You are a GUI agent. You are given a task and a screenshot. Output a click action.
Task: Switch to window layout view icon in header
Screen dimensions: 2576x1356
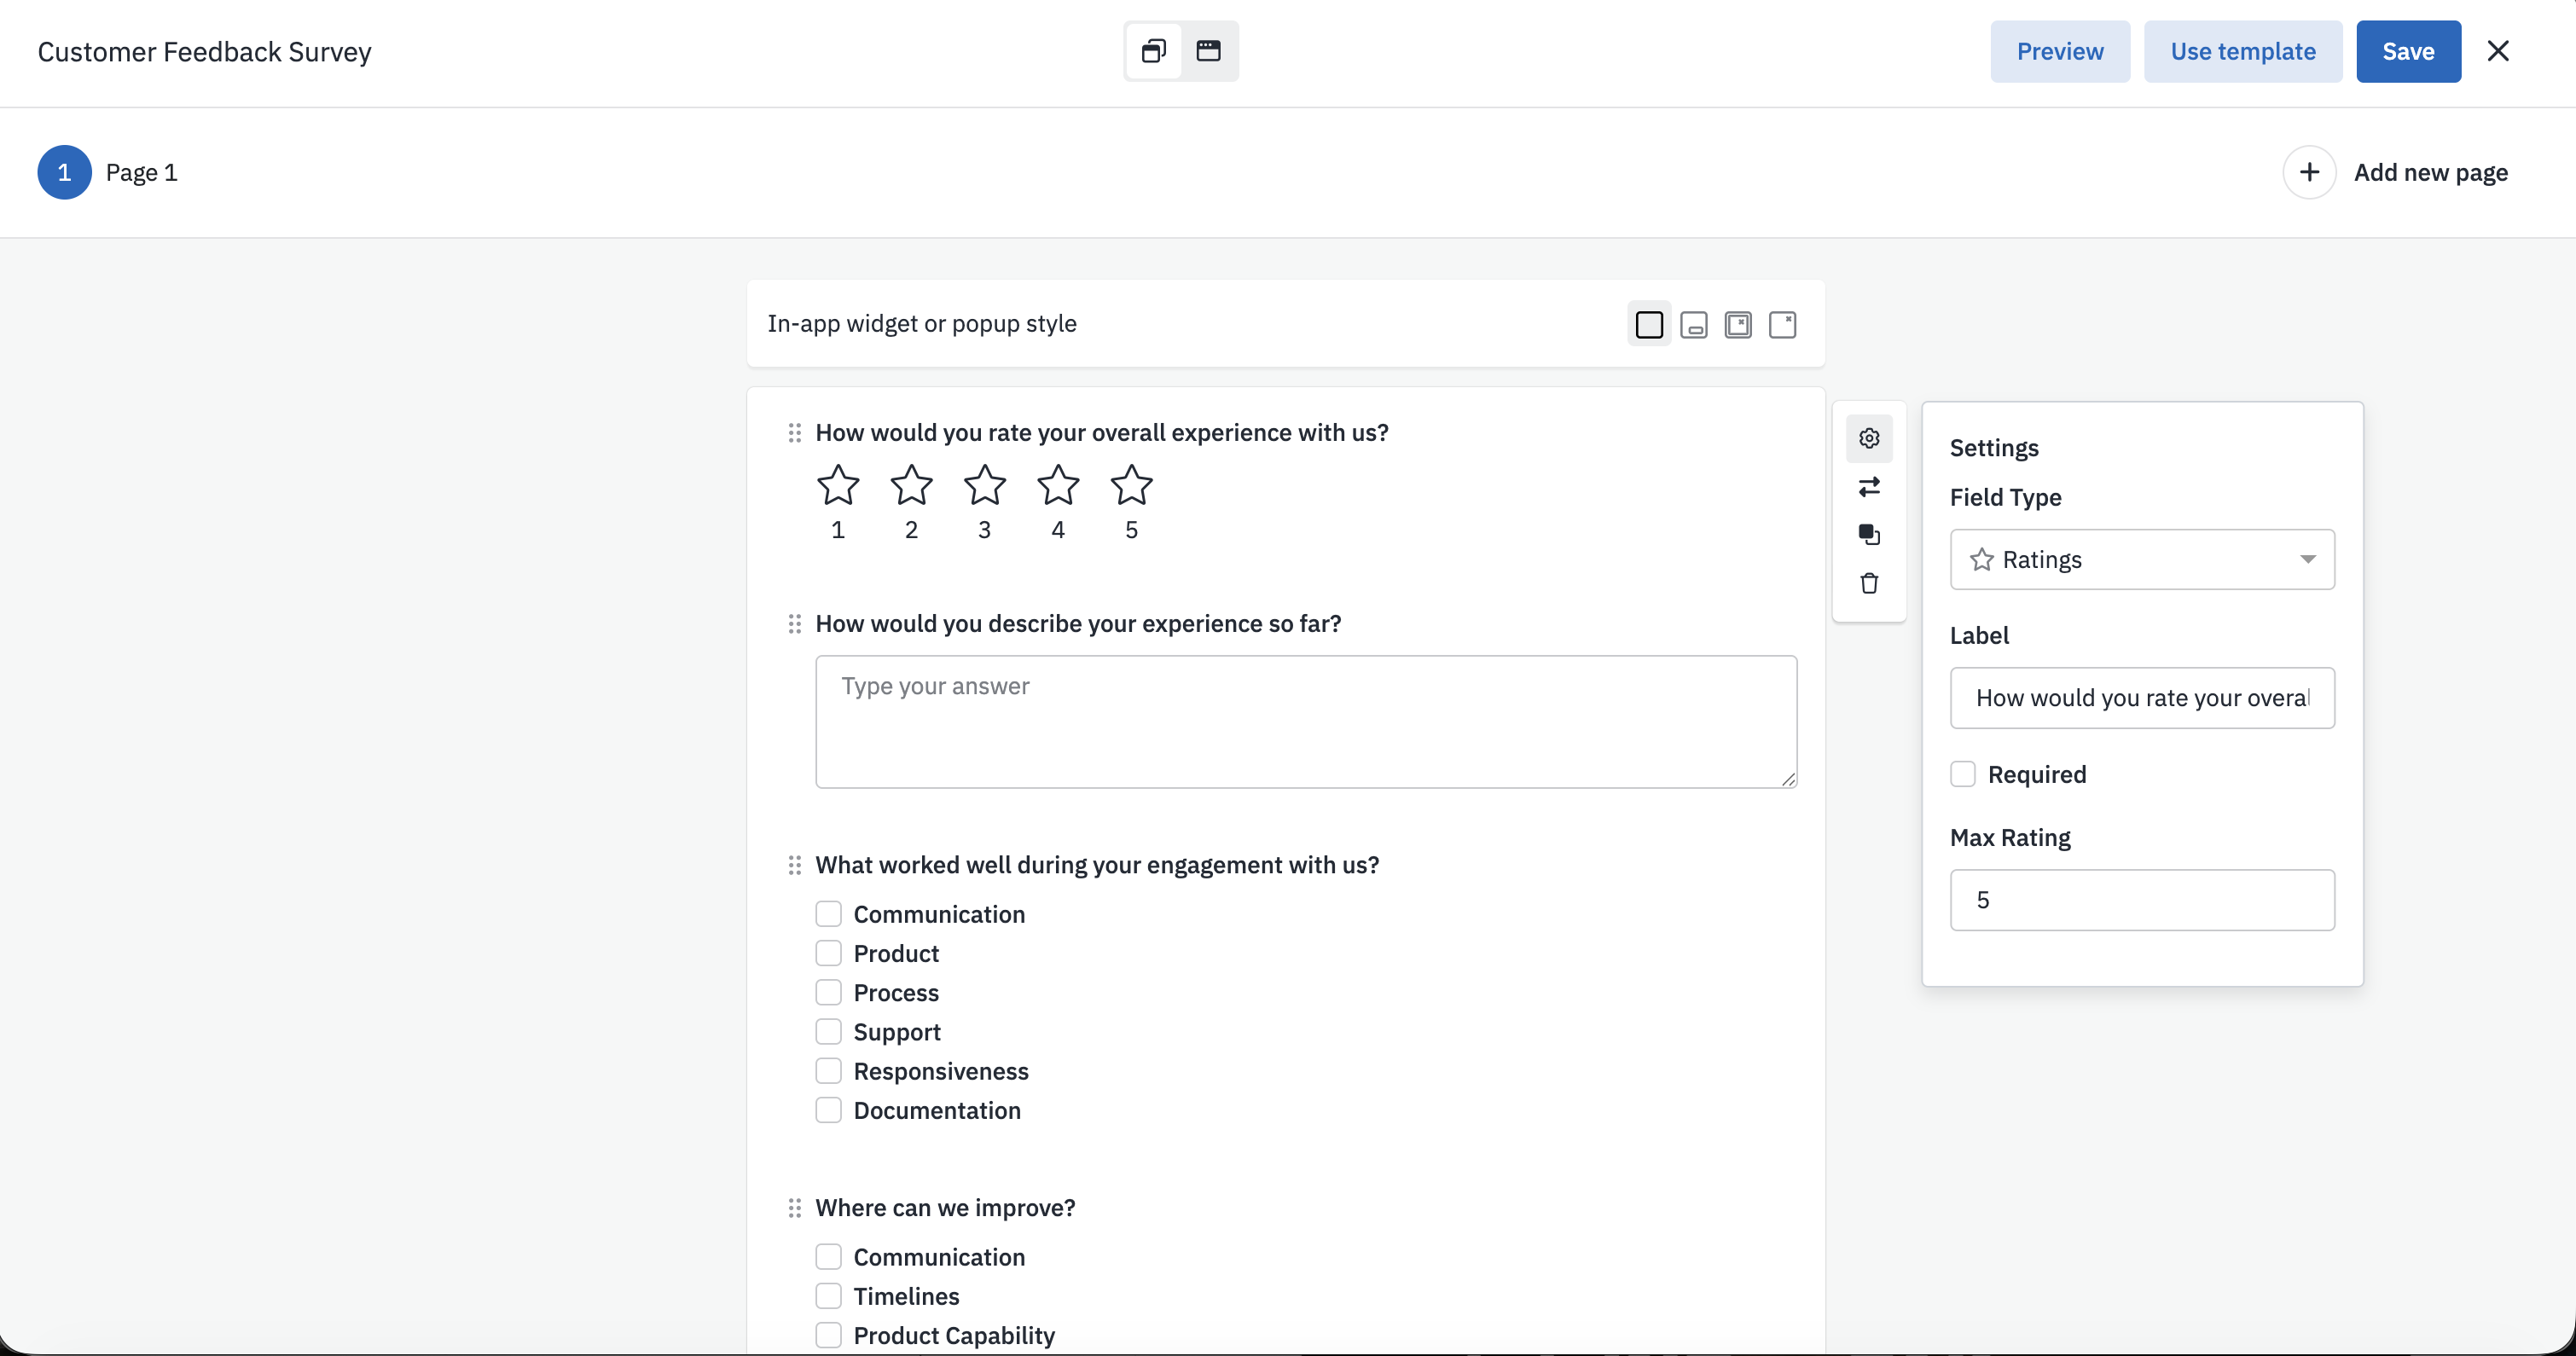point(1208,51)
